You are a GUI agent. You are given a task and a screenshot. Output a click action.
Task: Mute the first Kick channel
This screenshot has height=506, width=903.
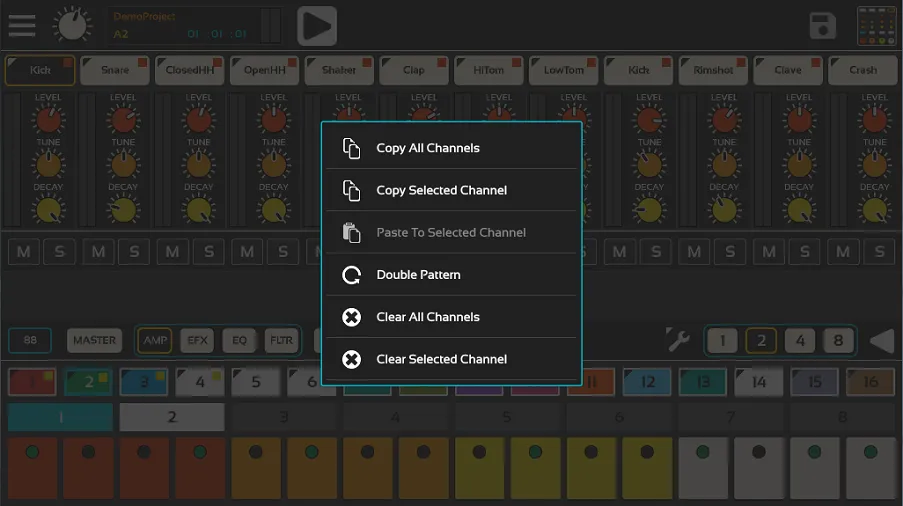coord(24,252)
